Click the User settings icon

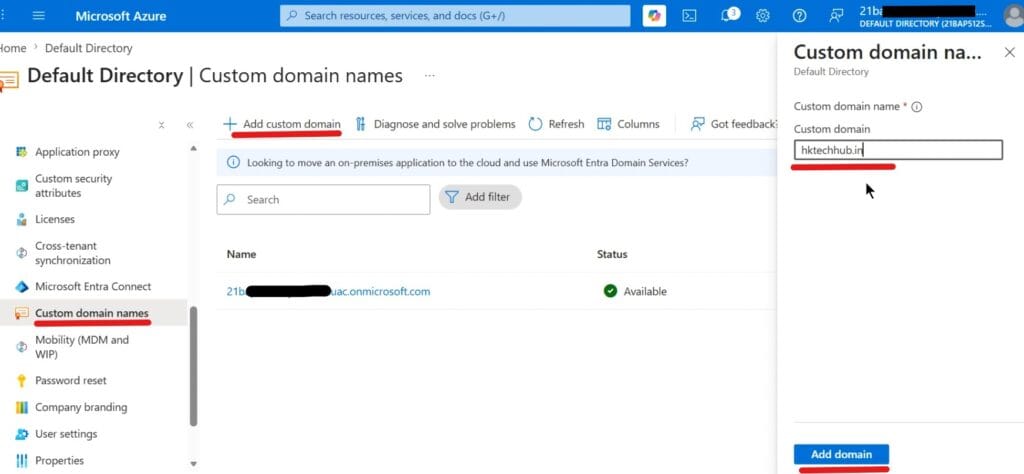[22, 434]
